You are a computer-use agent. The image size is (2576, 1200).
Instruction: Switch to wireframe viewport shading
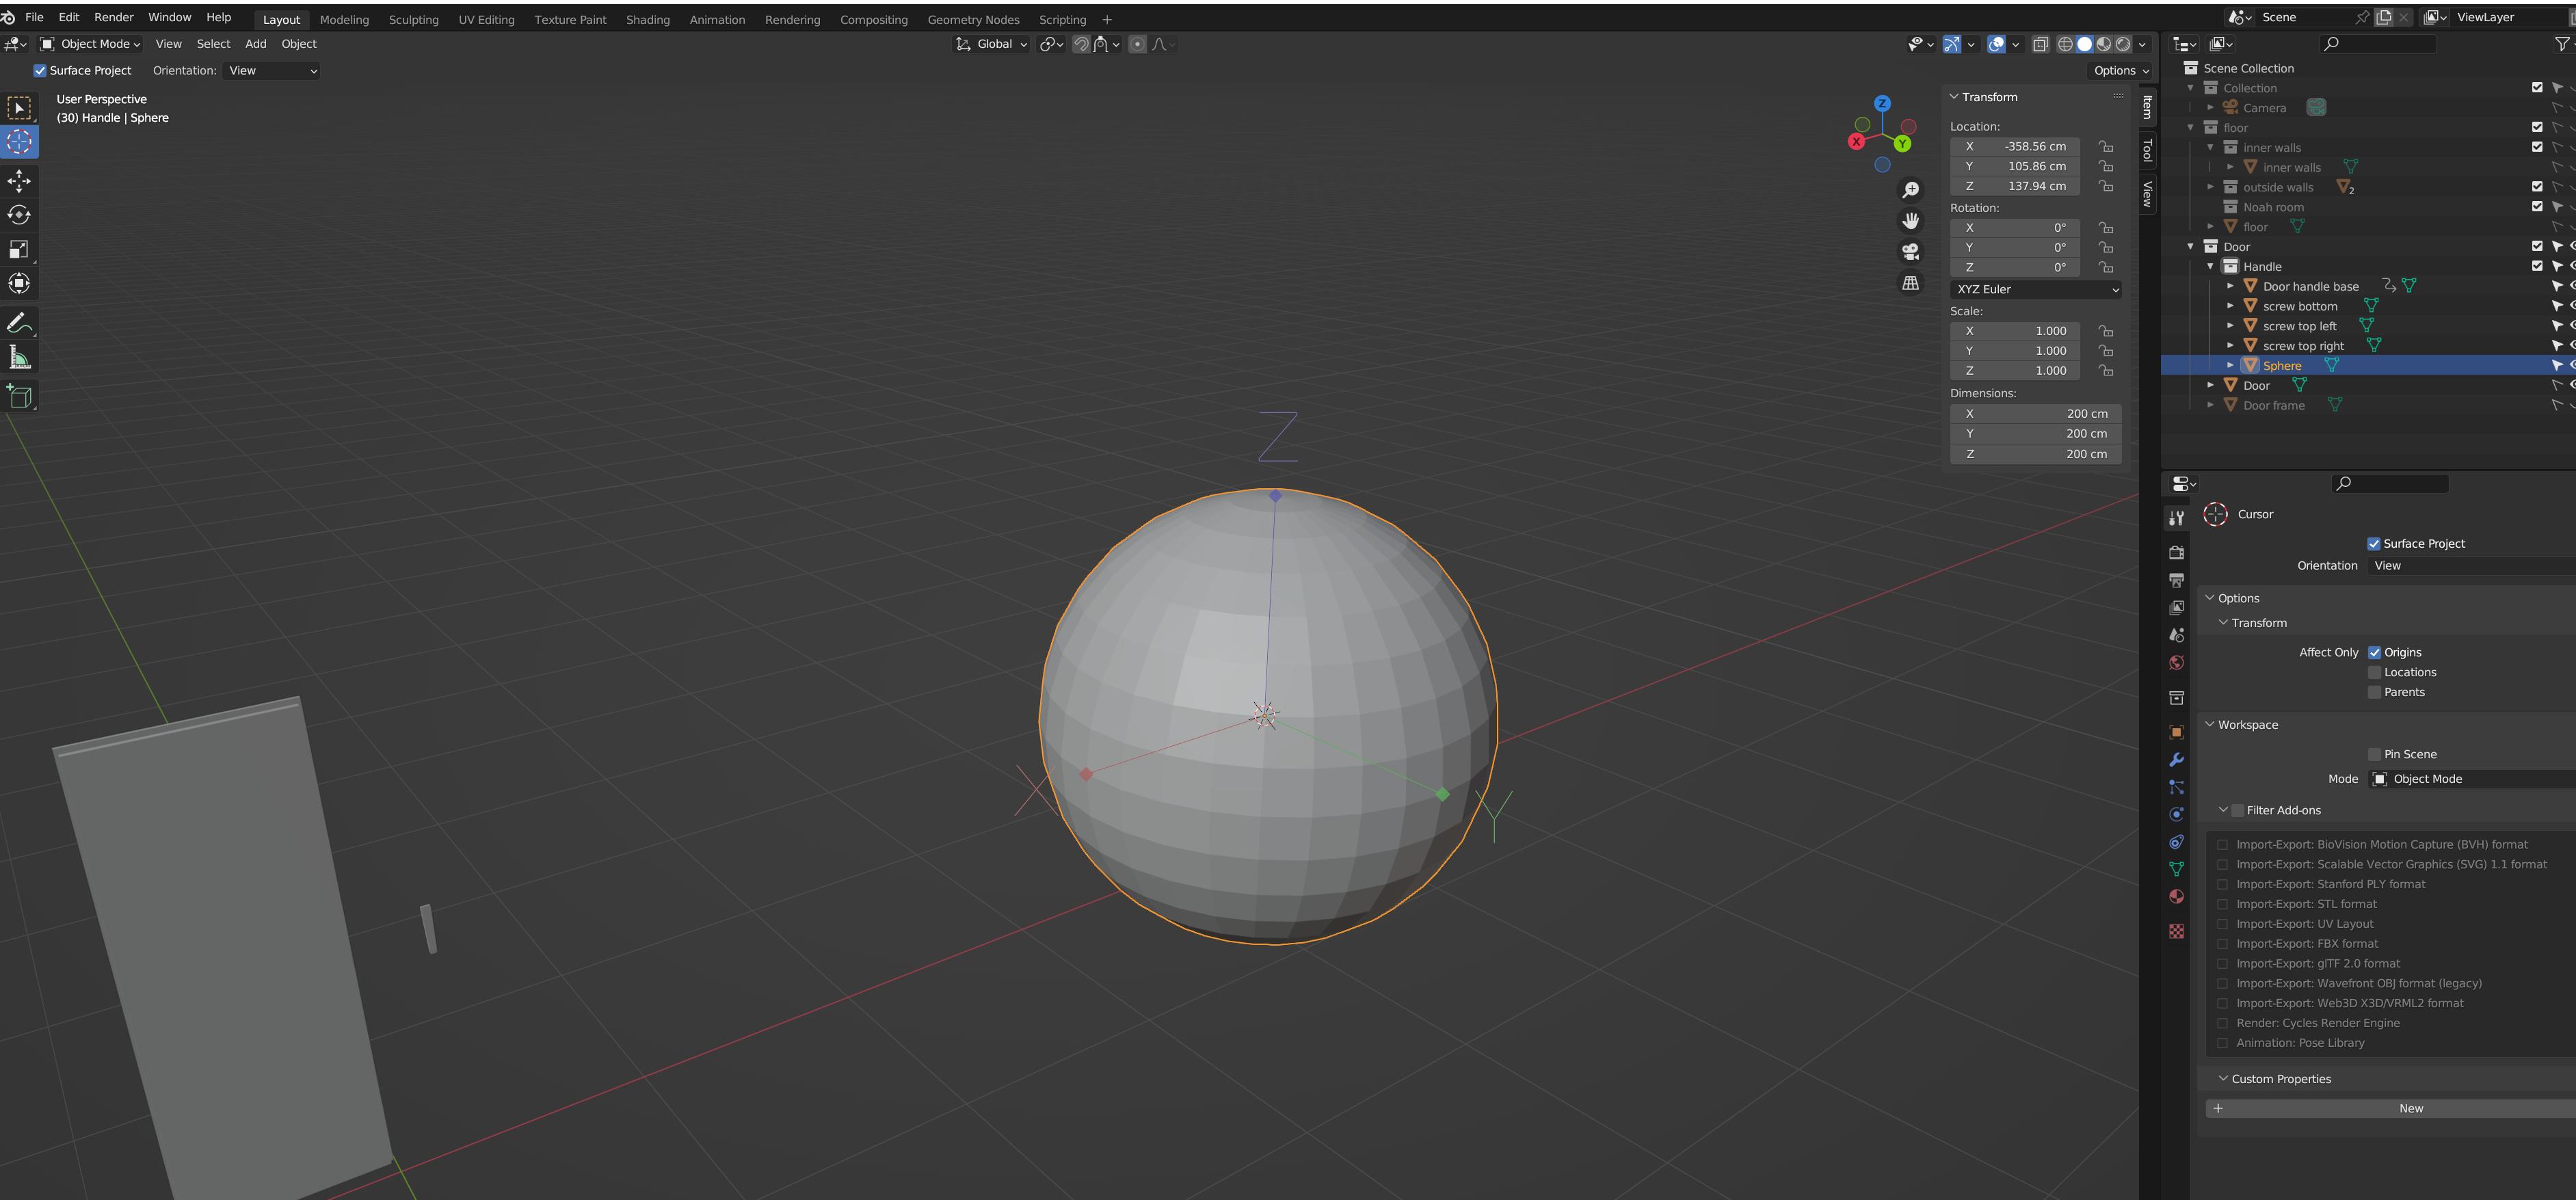click(x=2065, y=44)
